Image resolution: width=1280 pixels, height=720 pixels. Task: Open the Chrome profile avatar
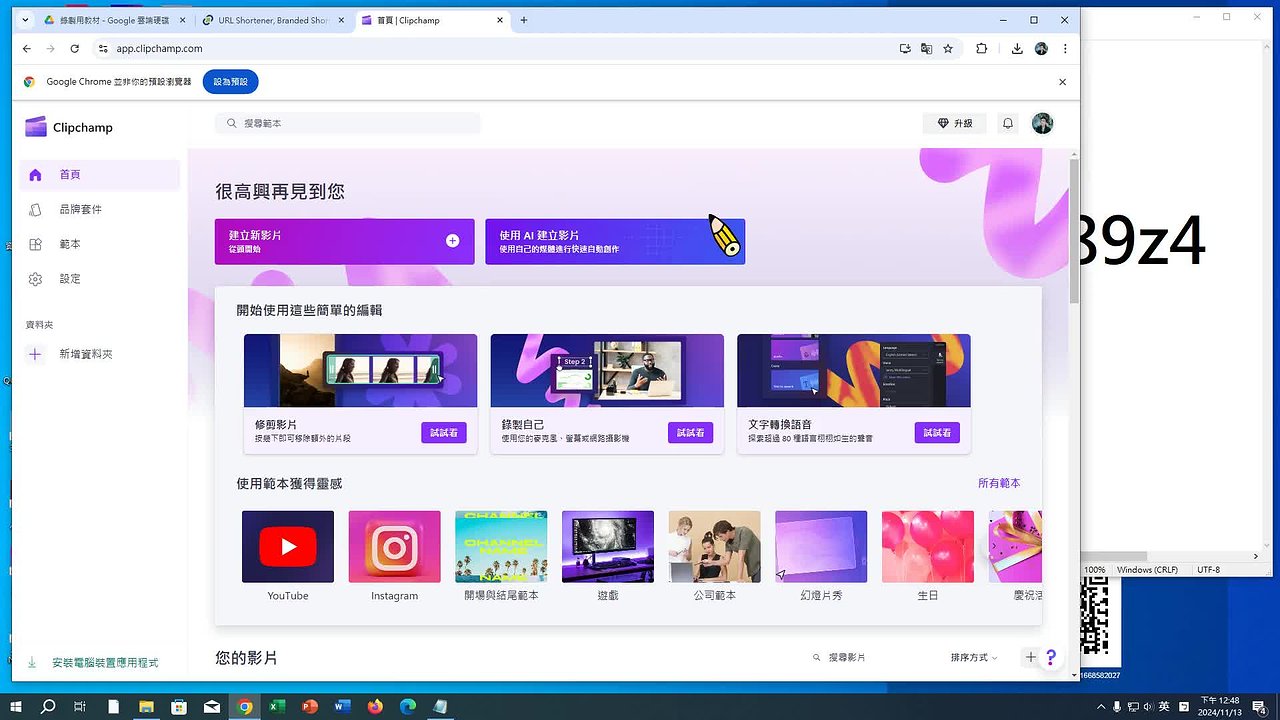[x=1041, y=48]
